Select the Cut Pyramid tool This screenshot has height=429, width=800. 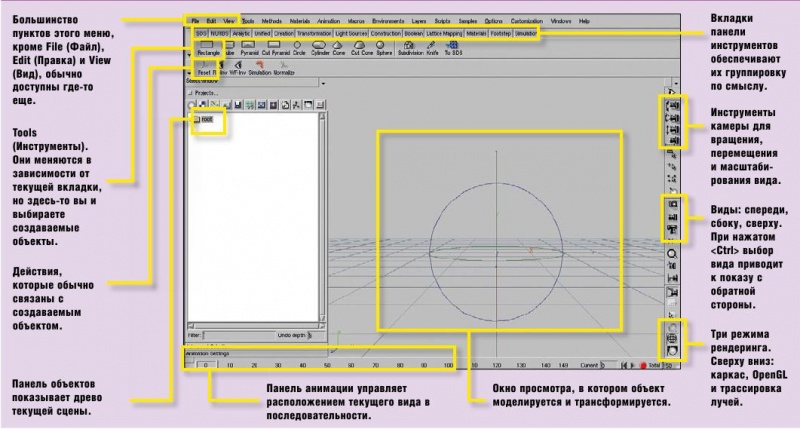(275, 48)
